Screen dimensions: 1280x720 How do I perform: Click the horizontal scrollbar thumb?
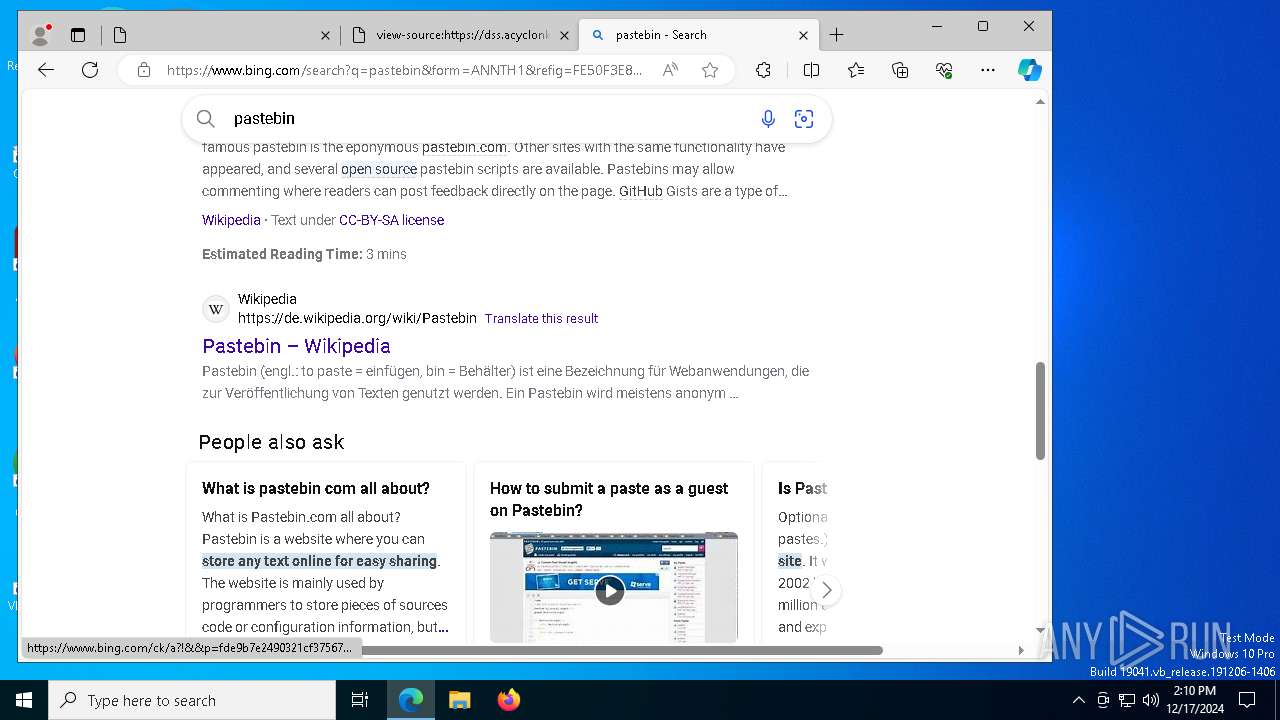(622, 650)
